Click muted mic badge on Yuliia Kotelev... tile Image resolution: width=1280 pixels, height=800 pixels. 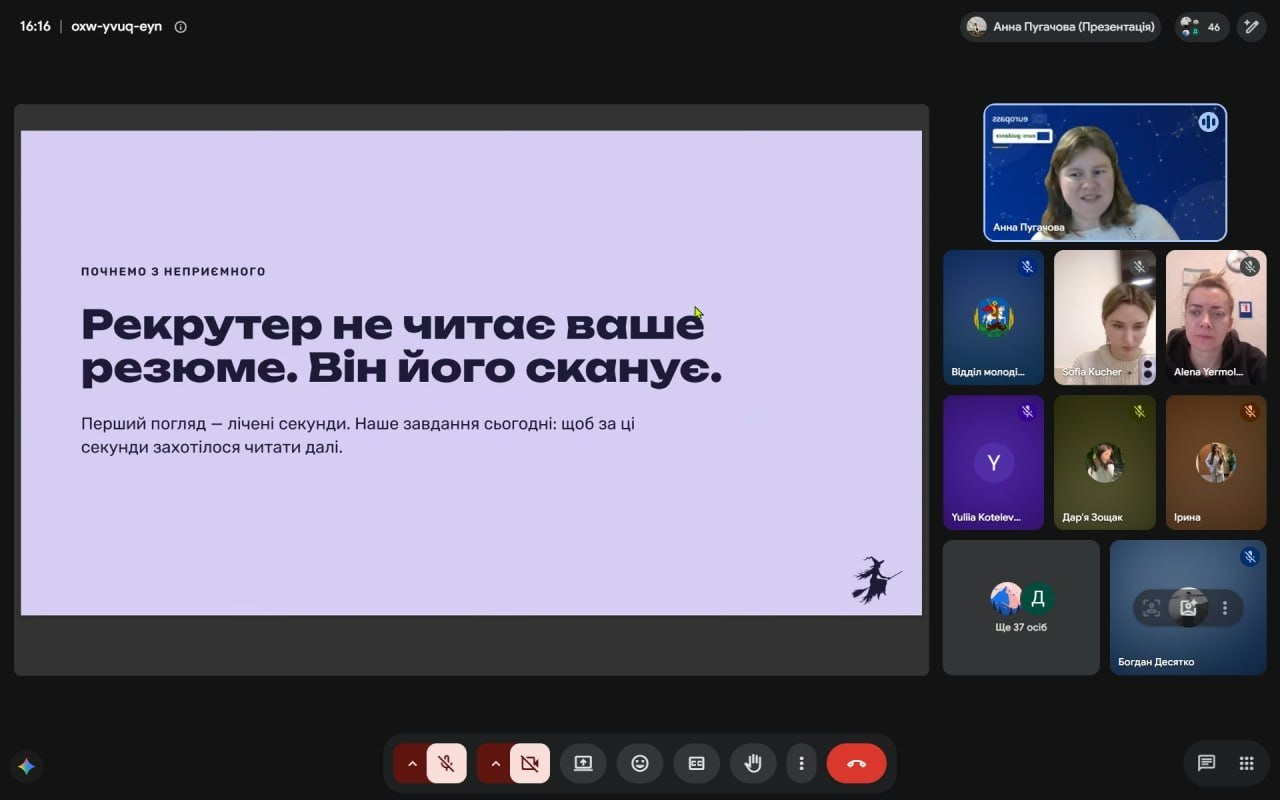tap(1026, 412)
